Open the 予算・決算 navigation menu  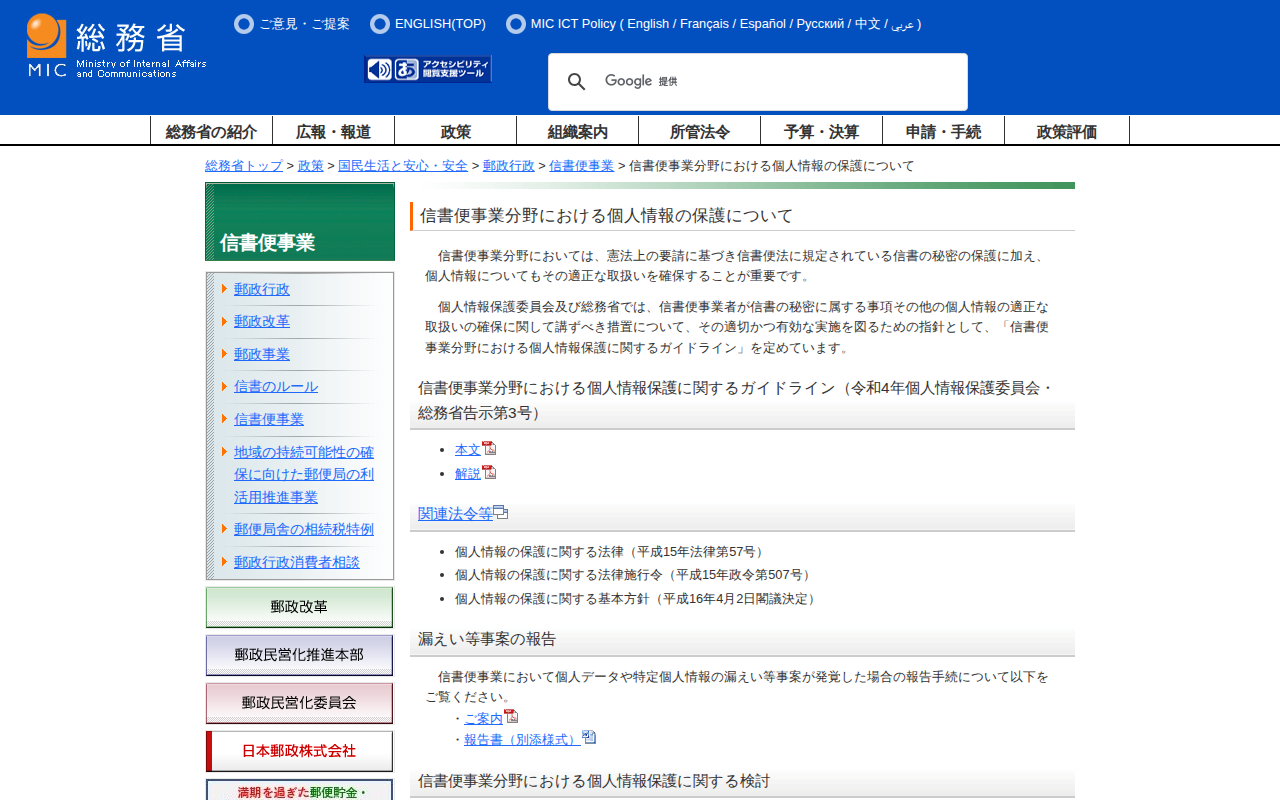click(821, 131)
